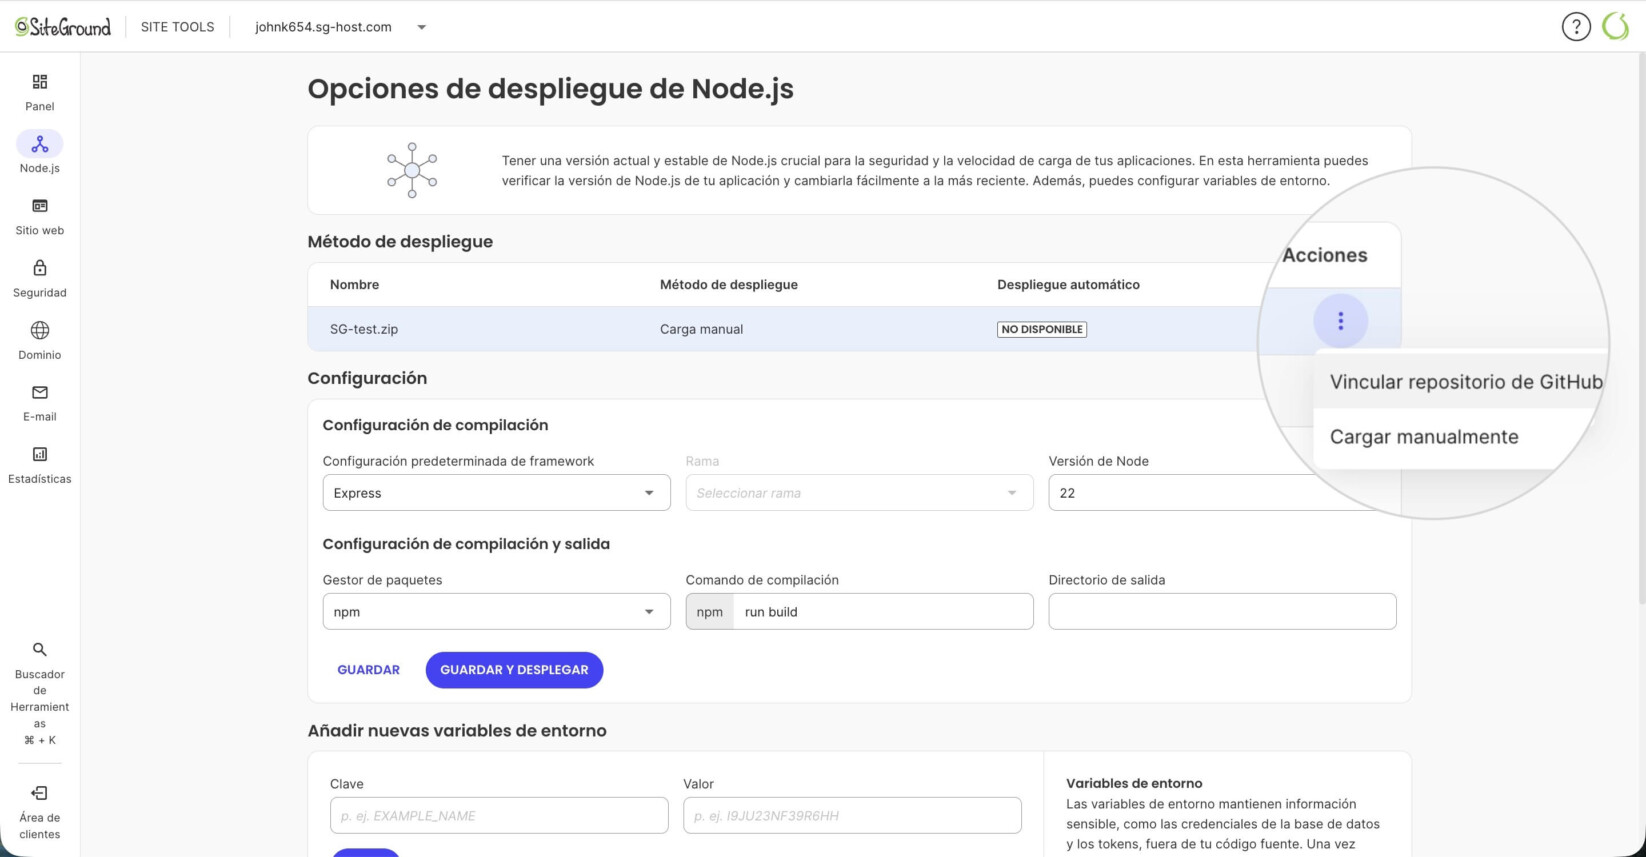Click the help question mark icon
Viewport: 1646px width, 857px height.
pyautogui.click(x=1576, y=27)
